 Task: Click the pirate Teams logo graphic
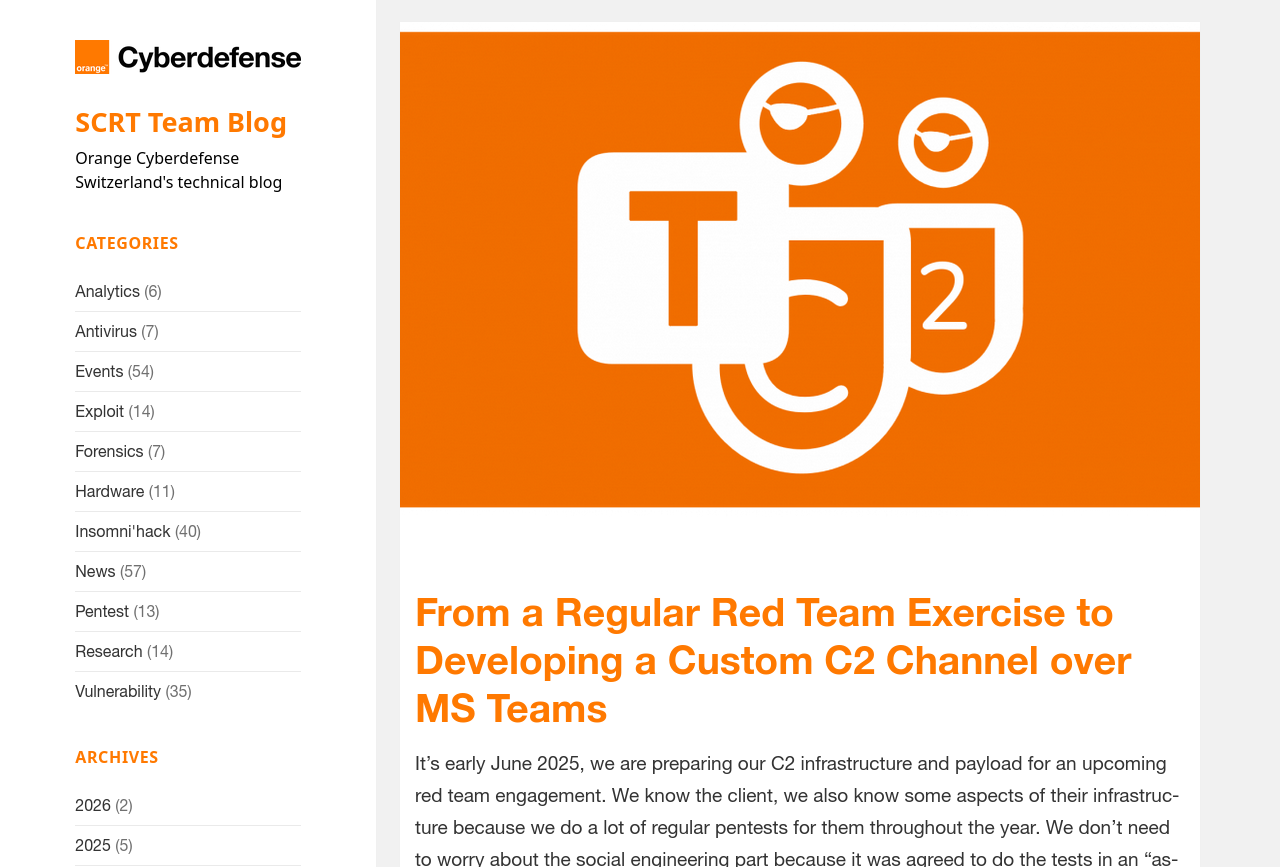800,269
